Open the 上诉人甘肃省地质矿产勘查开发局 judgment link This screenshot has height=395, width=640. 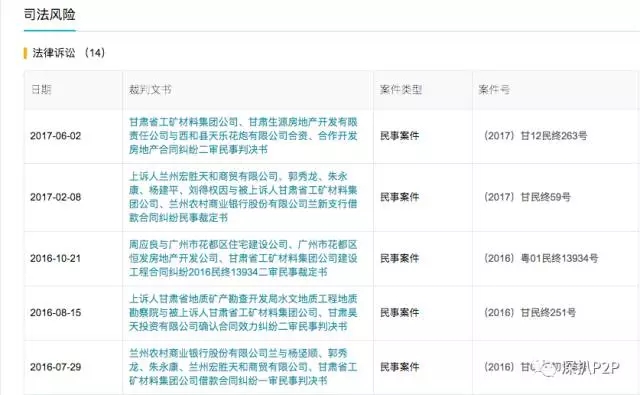(x=243, y=313)
